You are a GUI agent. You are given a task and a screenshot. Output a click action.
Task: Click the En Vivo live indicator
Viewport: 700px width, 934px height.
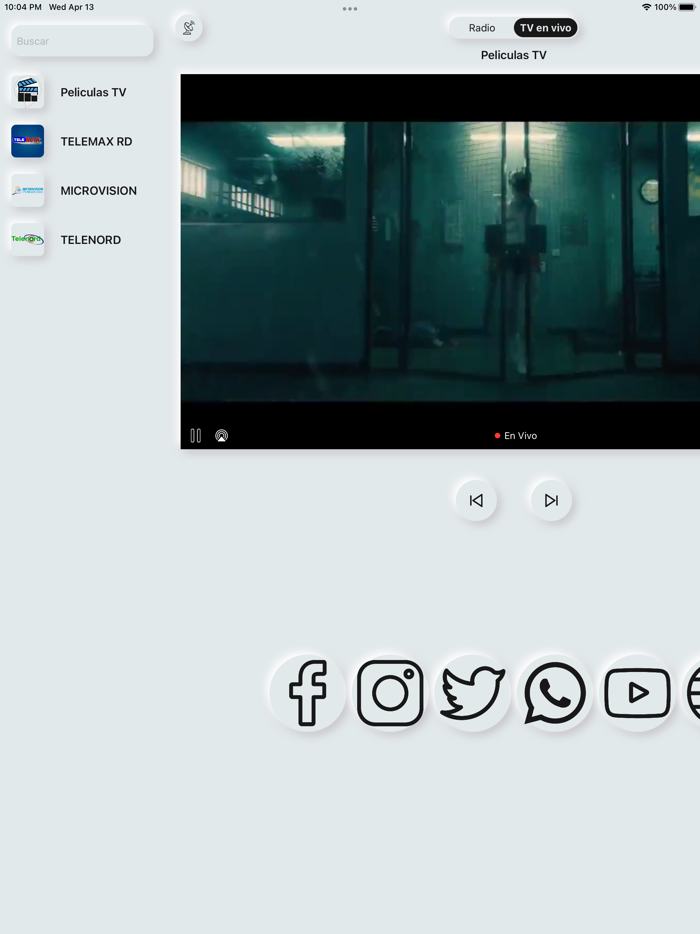[516, 435]
